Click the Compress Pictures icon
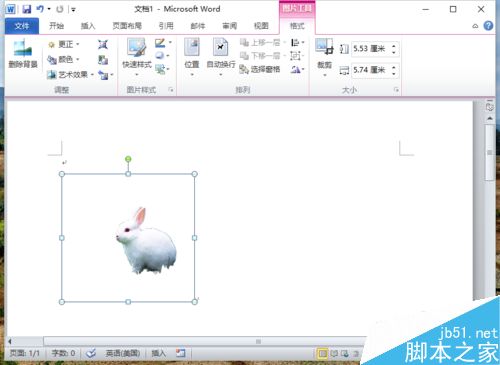The width and height of the screenshot is (500, 365). pos(103,44)
